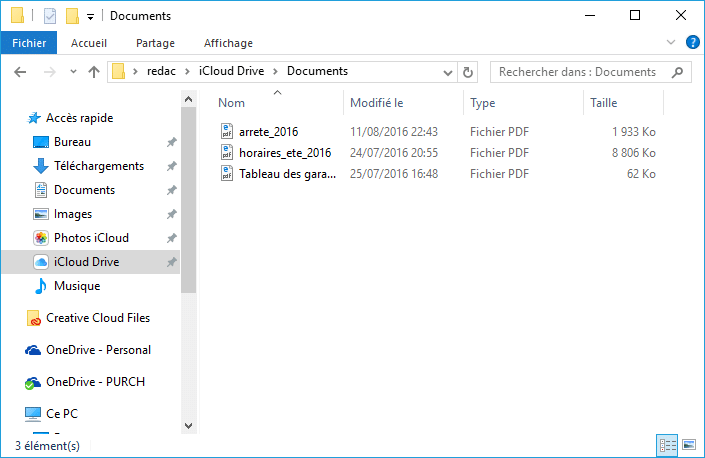Click the blue help question mark icon
The width and height of the screenshot is (705, 458).
(692, 43)
